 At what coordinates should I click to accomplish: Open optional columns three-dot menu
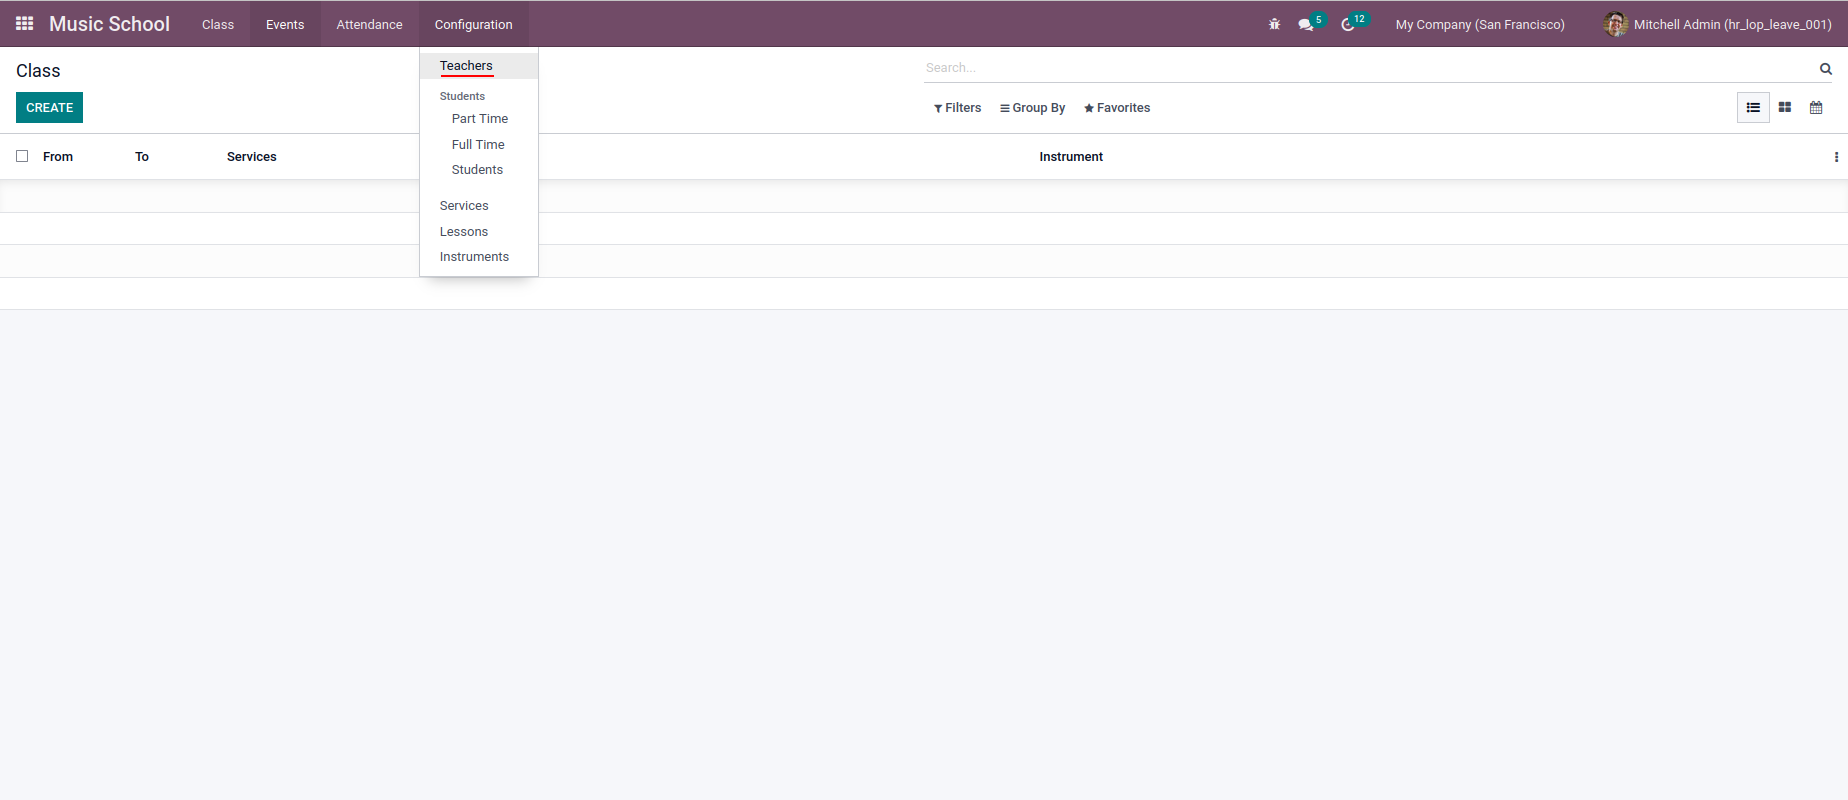tap(1836, 157)
